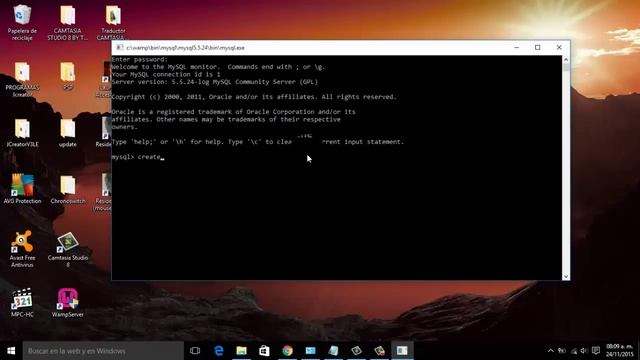Image resolution: width=640 pixels, height=360 pixels.
Task: Show hidden system tray icons chevron
Action: [x=551, y=351]
